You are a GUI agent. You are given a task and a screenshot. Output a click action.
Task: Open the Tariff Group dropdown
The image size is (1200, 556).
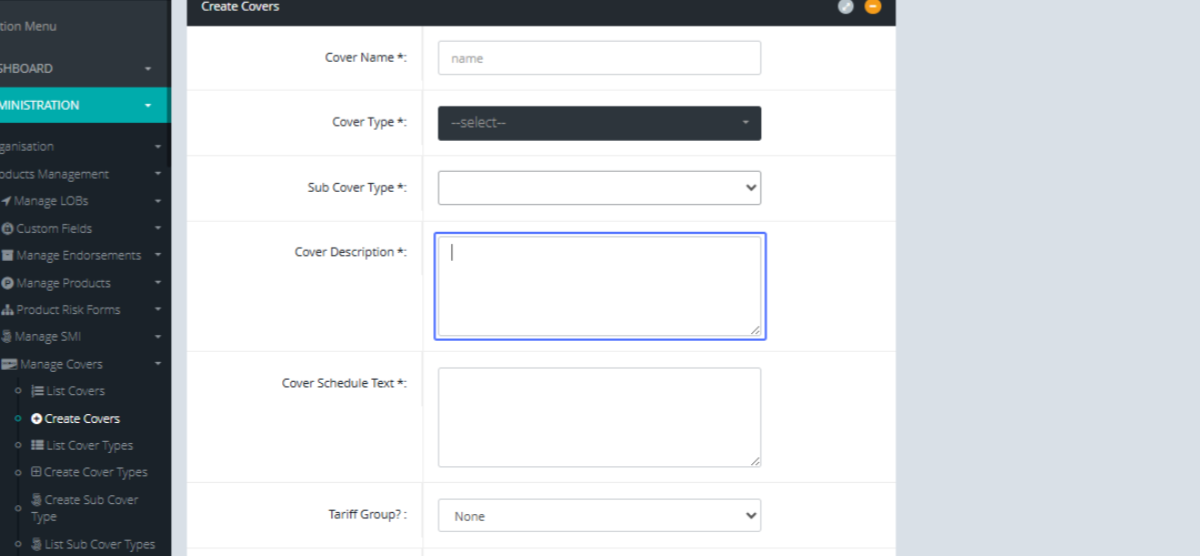599,516
